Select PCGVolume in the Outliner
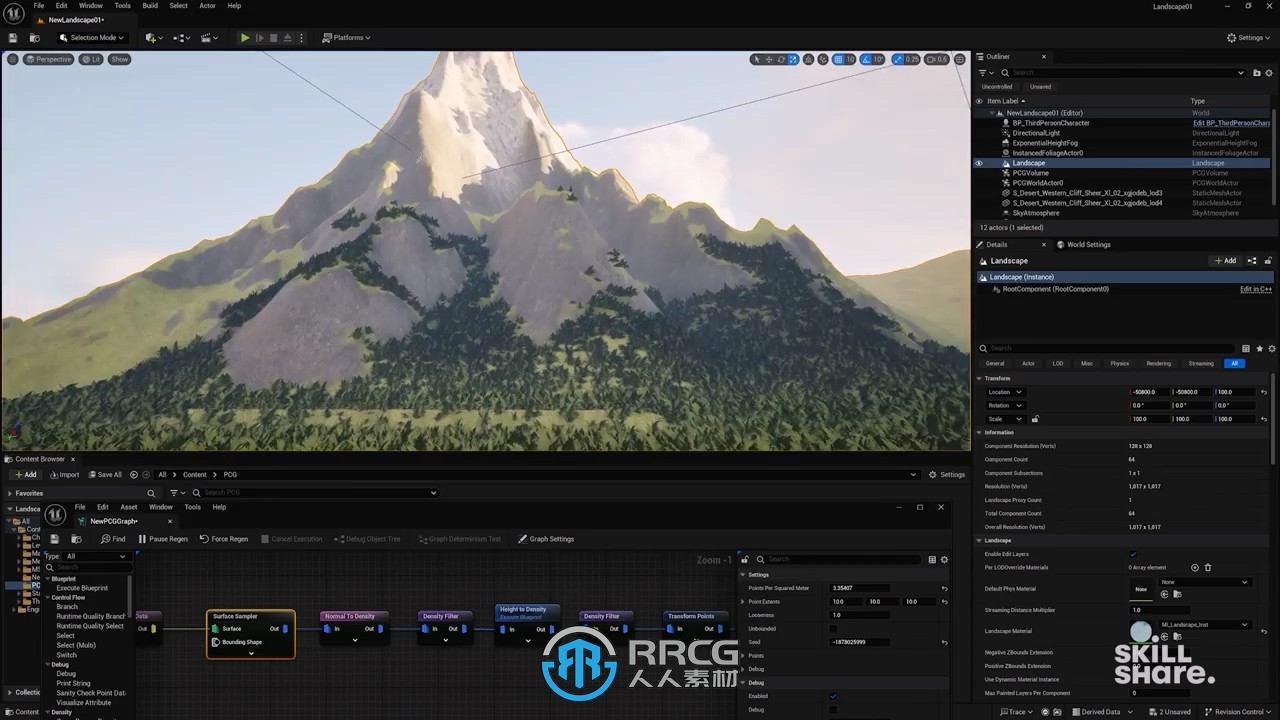The image size is (1280, 720). pos(1030,173)
